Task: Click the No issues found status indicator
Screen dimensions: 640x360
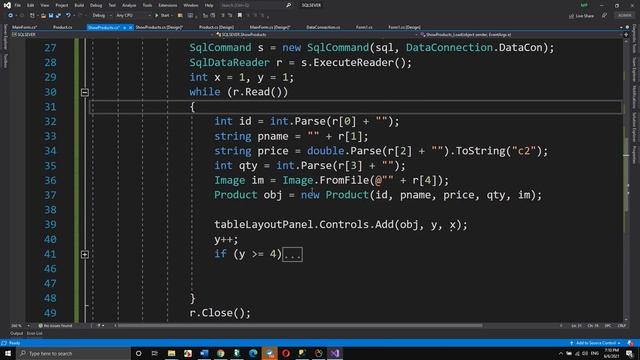Action: pyautogui.click(x=55, y=326)
